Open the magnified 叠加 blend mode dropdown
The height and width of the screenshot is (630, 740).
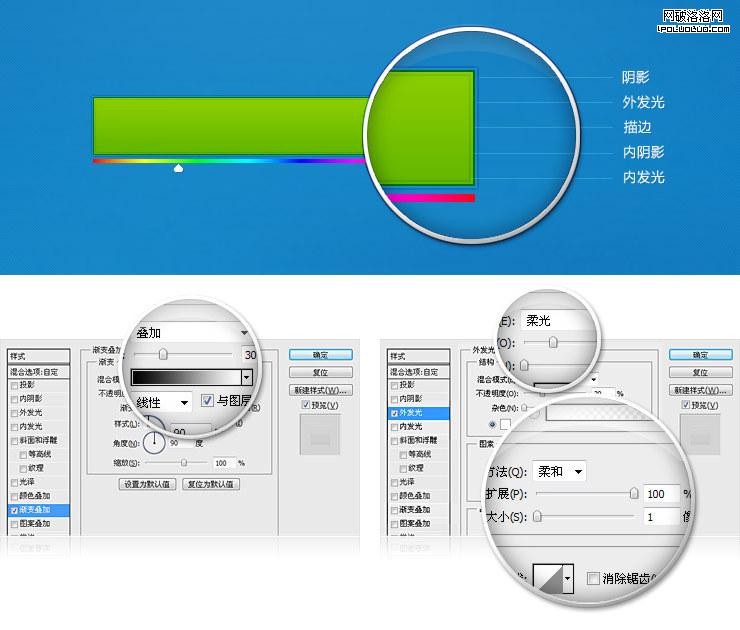192,333
